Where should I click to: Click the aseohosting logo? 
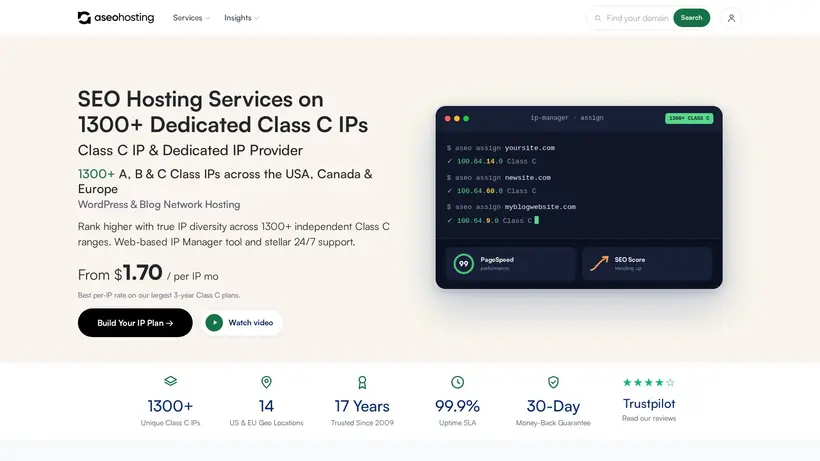(x=116, y=18)
